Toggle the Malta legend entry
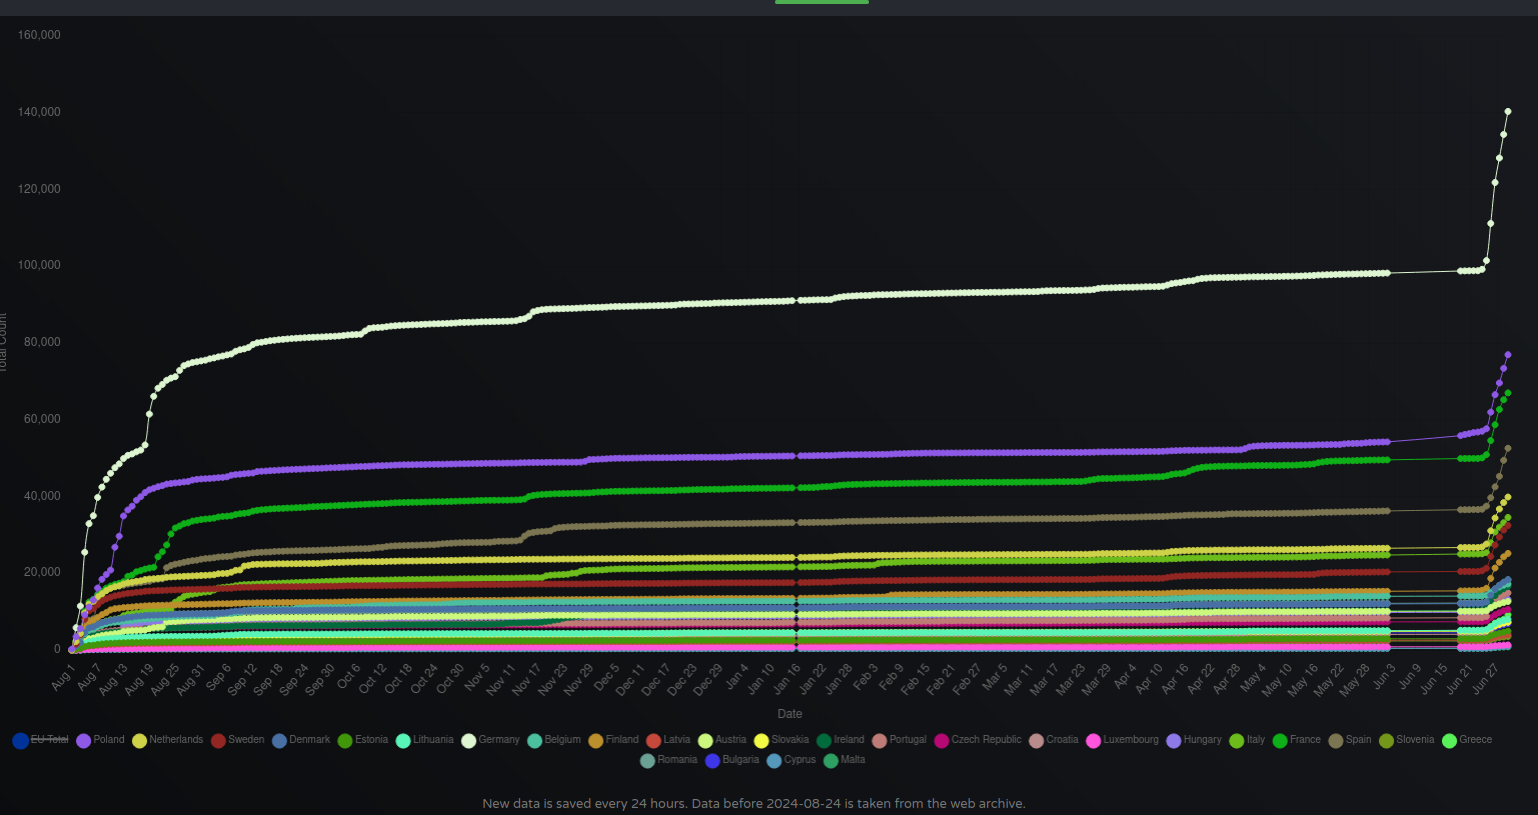1538x815 pixels. pos(844,760)
